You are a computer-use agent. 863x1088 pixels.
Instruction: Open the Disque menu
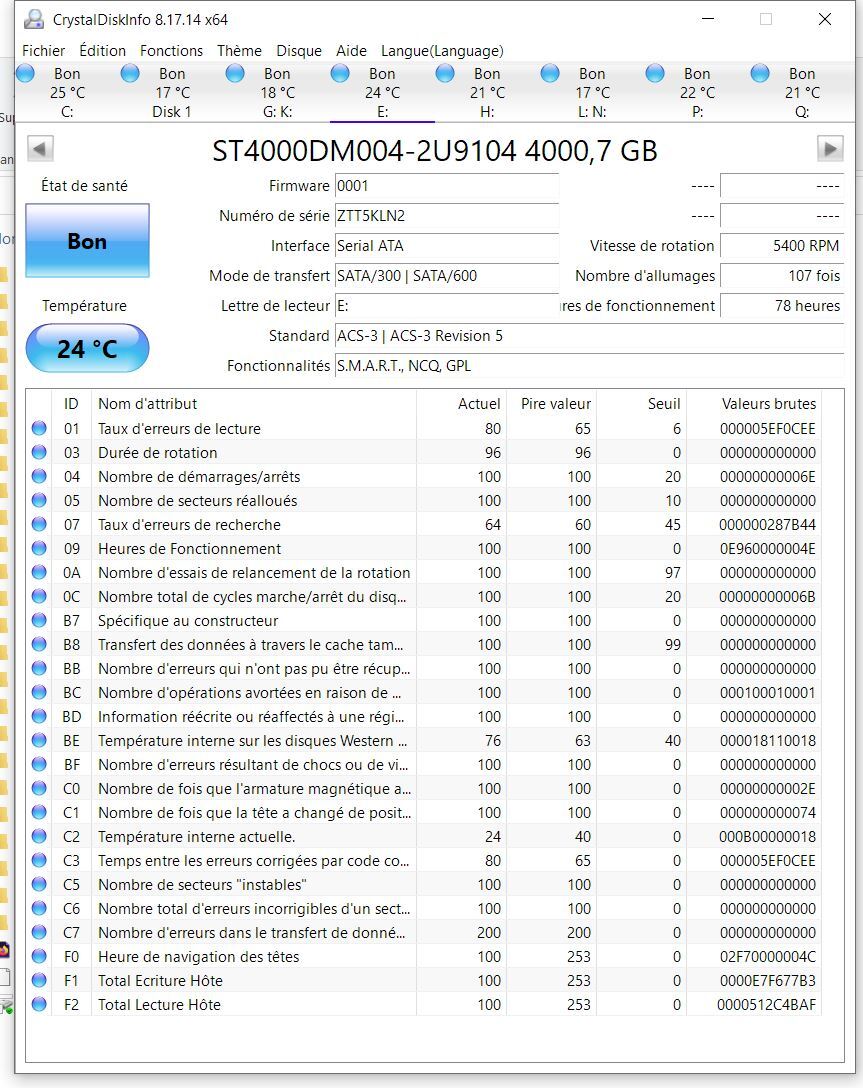click(x=299, y=51)
